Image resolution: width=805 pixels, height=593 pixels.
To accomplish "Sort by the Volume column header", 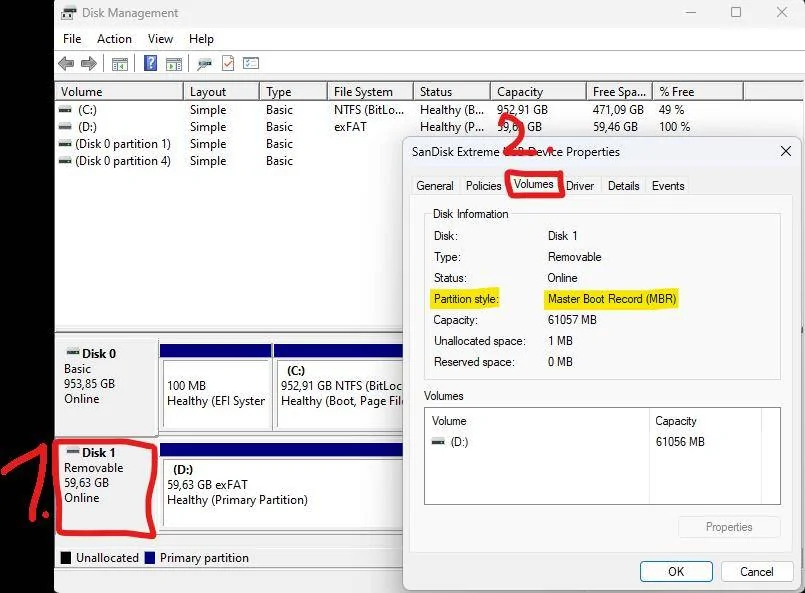I will pyautogui.click(x=119, y=92).
